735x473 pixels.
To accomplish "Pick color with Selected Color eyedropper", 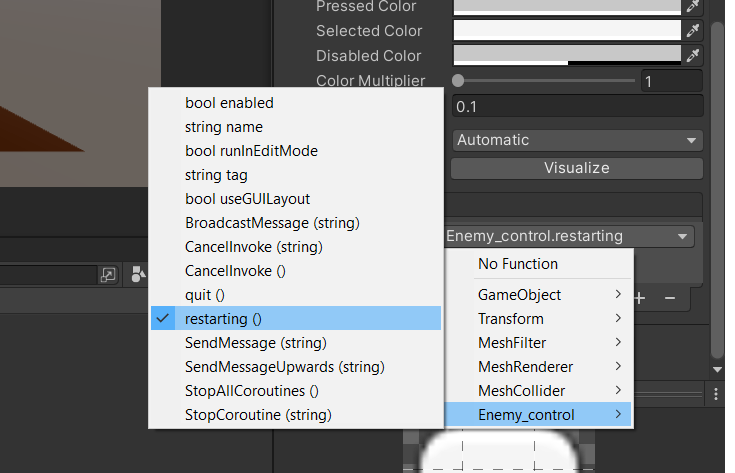I will tap(693, 30).
